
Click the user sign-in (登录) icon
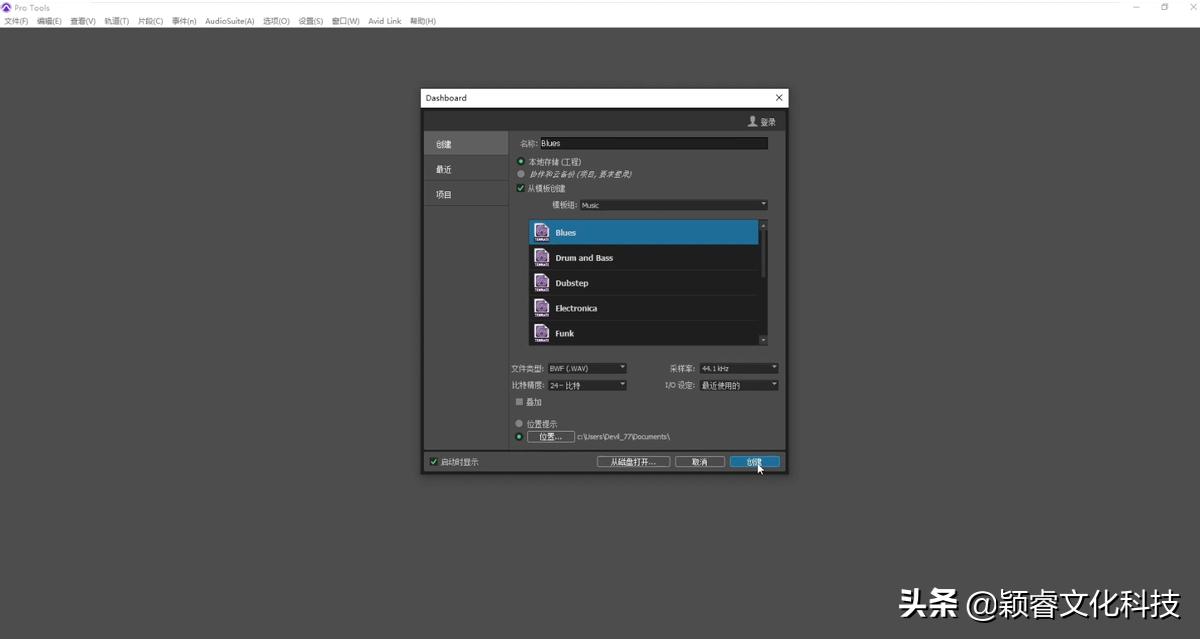click(x=753, y=121)
